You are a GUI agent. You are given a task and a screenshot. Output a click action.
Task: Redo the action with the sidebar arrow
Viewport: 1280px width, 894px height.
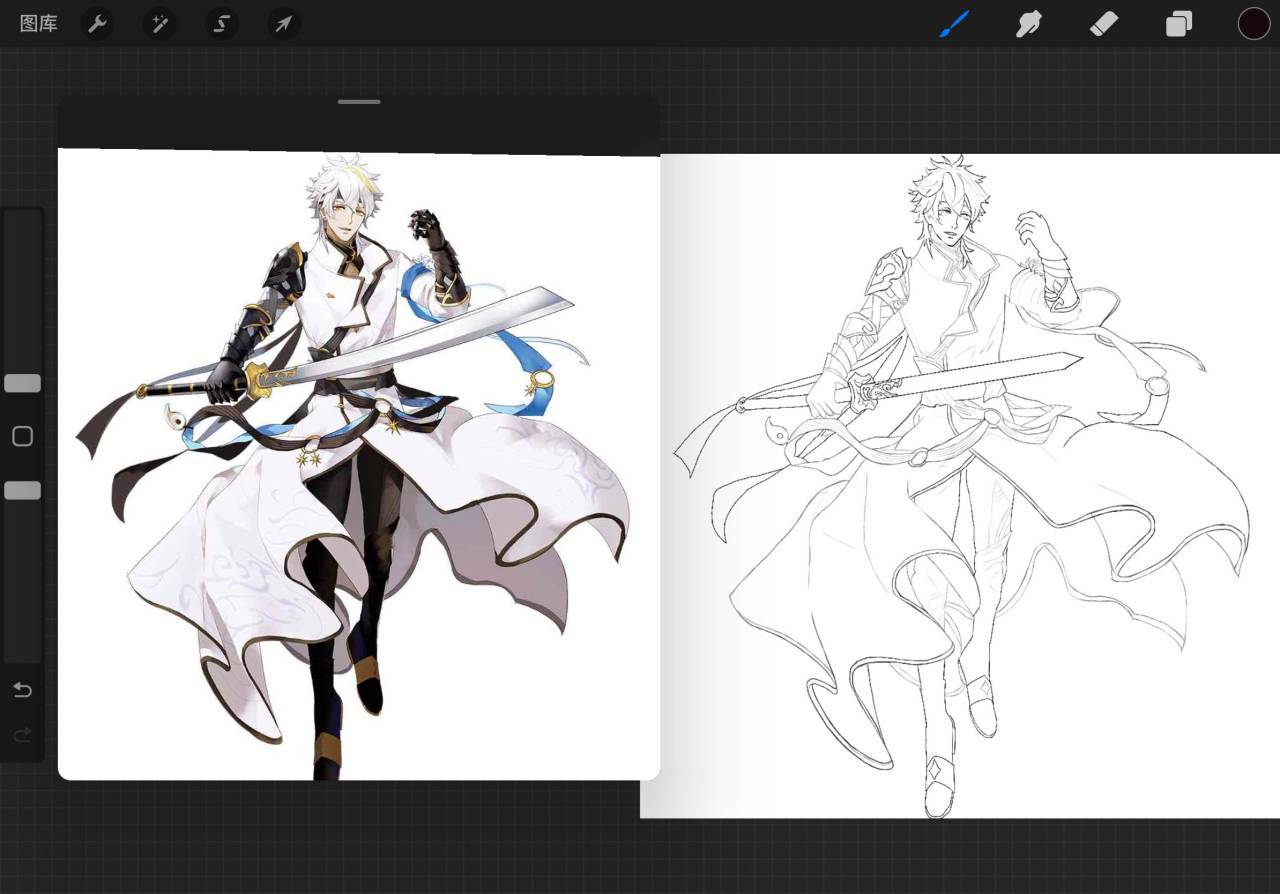click(x=22, y=736)
